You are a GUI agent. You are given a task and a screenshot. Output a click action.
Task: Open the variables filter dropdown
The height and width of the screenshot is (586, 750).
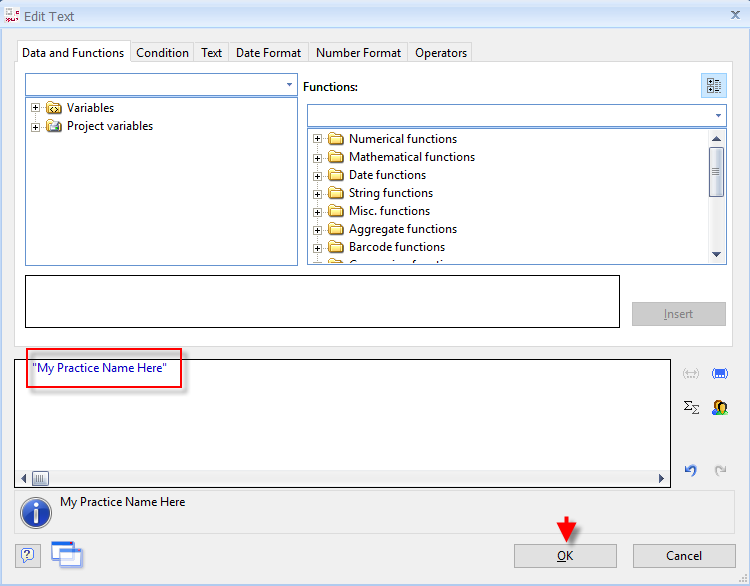click(x=289, y=85)
